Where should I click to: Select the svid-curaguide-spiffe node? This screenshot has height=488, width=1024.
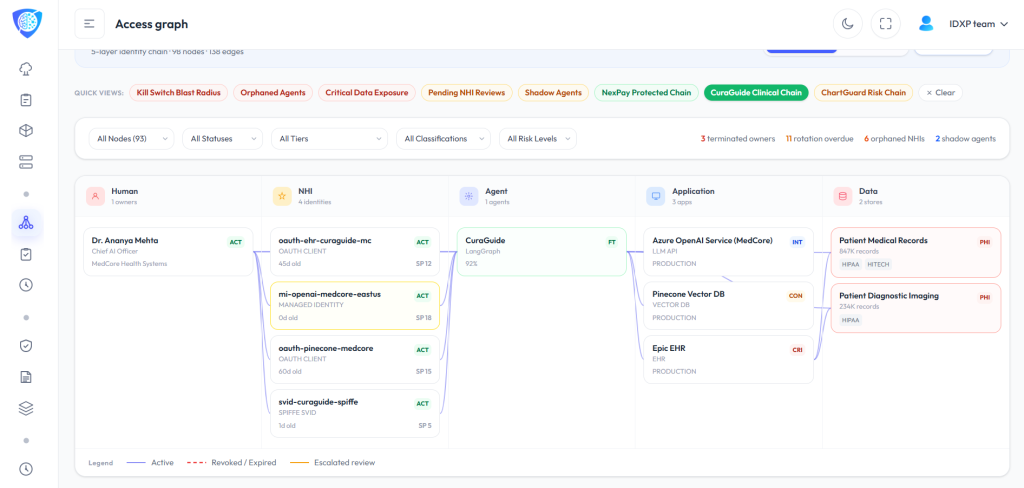pos(355,413)
